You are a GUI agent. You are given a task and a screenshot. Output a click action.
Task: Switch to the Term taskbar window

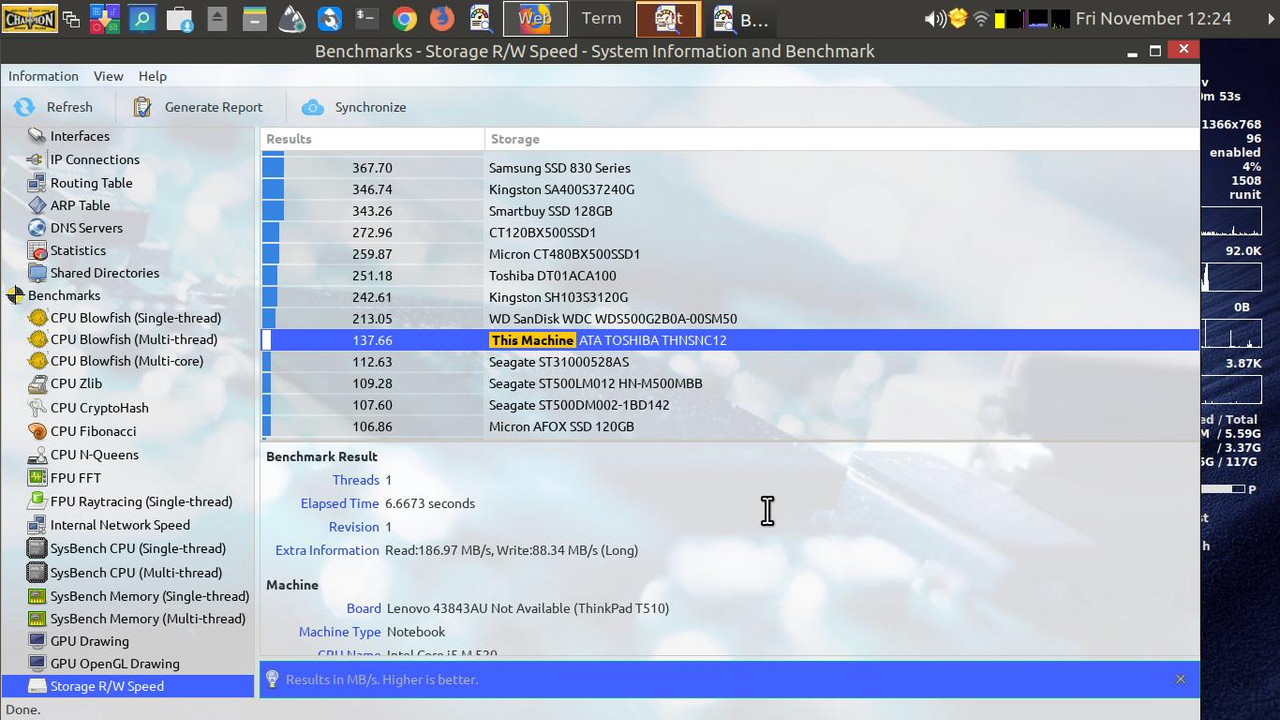[601, 18]
